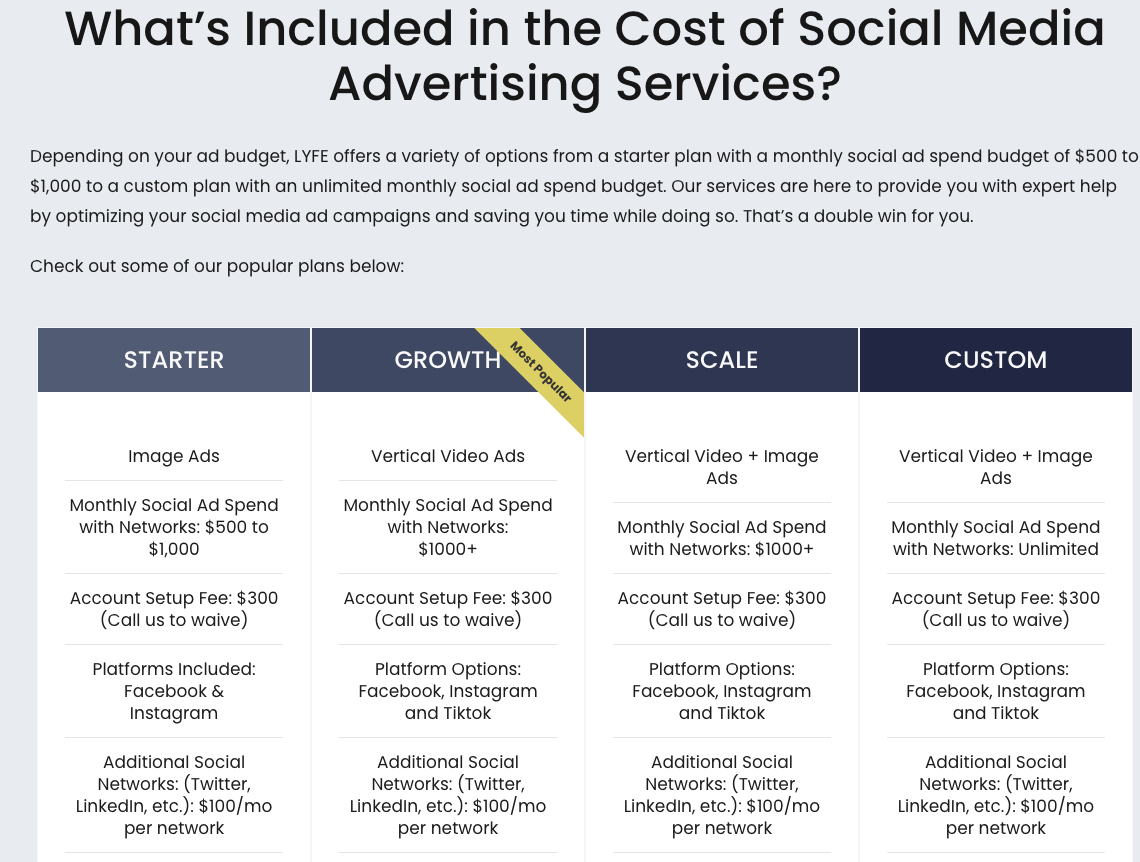Screen dimensions: 1140x862
Task: Click Custom's Account Setup Fee $300 text
Action: click(995, 609)
